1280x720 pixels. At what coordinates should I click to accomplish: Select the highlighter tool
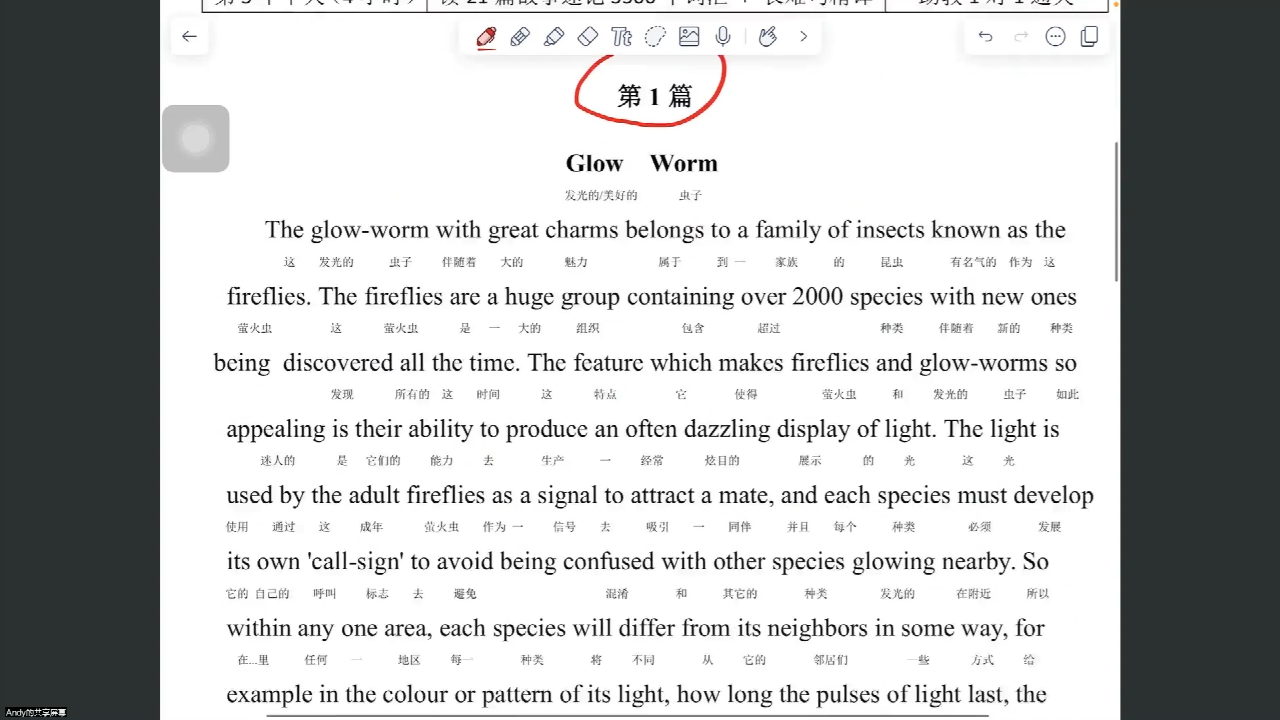(554, 37)
